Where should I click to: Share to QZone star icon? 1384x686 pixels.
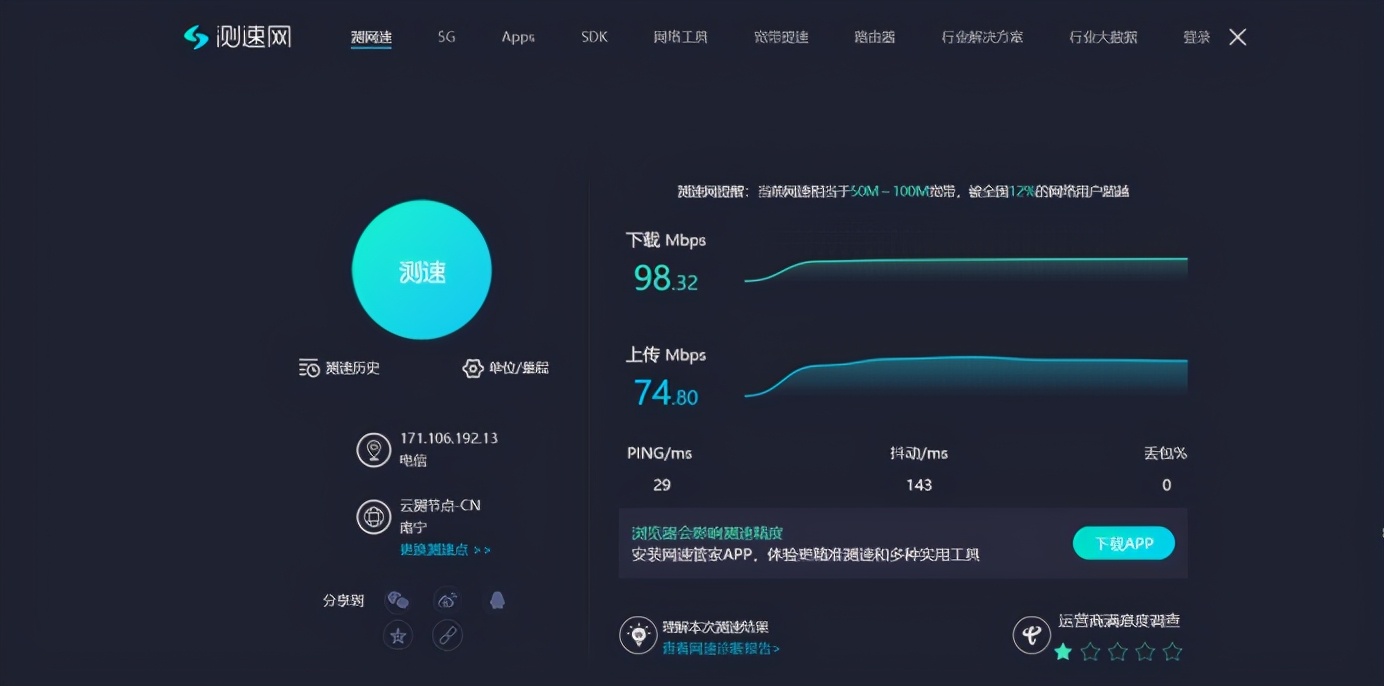pos(398,635)
